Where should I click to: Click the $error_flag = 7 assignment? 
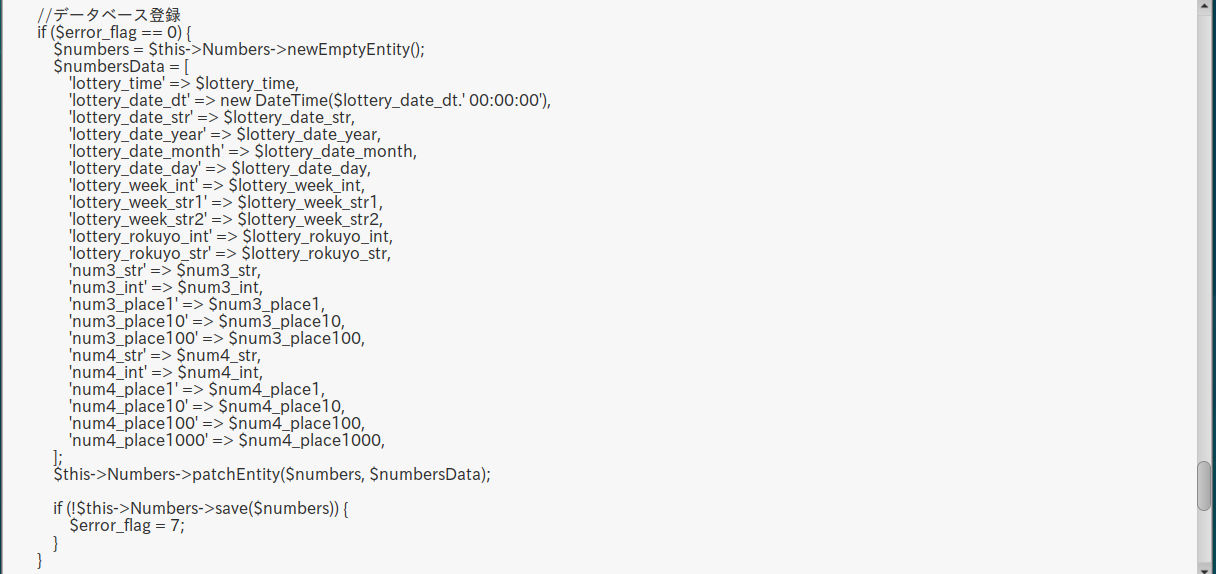pyautogui.click(x=127, y=525)
